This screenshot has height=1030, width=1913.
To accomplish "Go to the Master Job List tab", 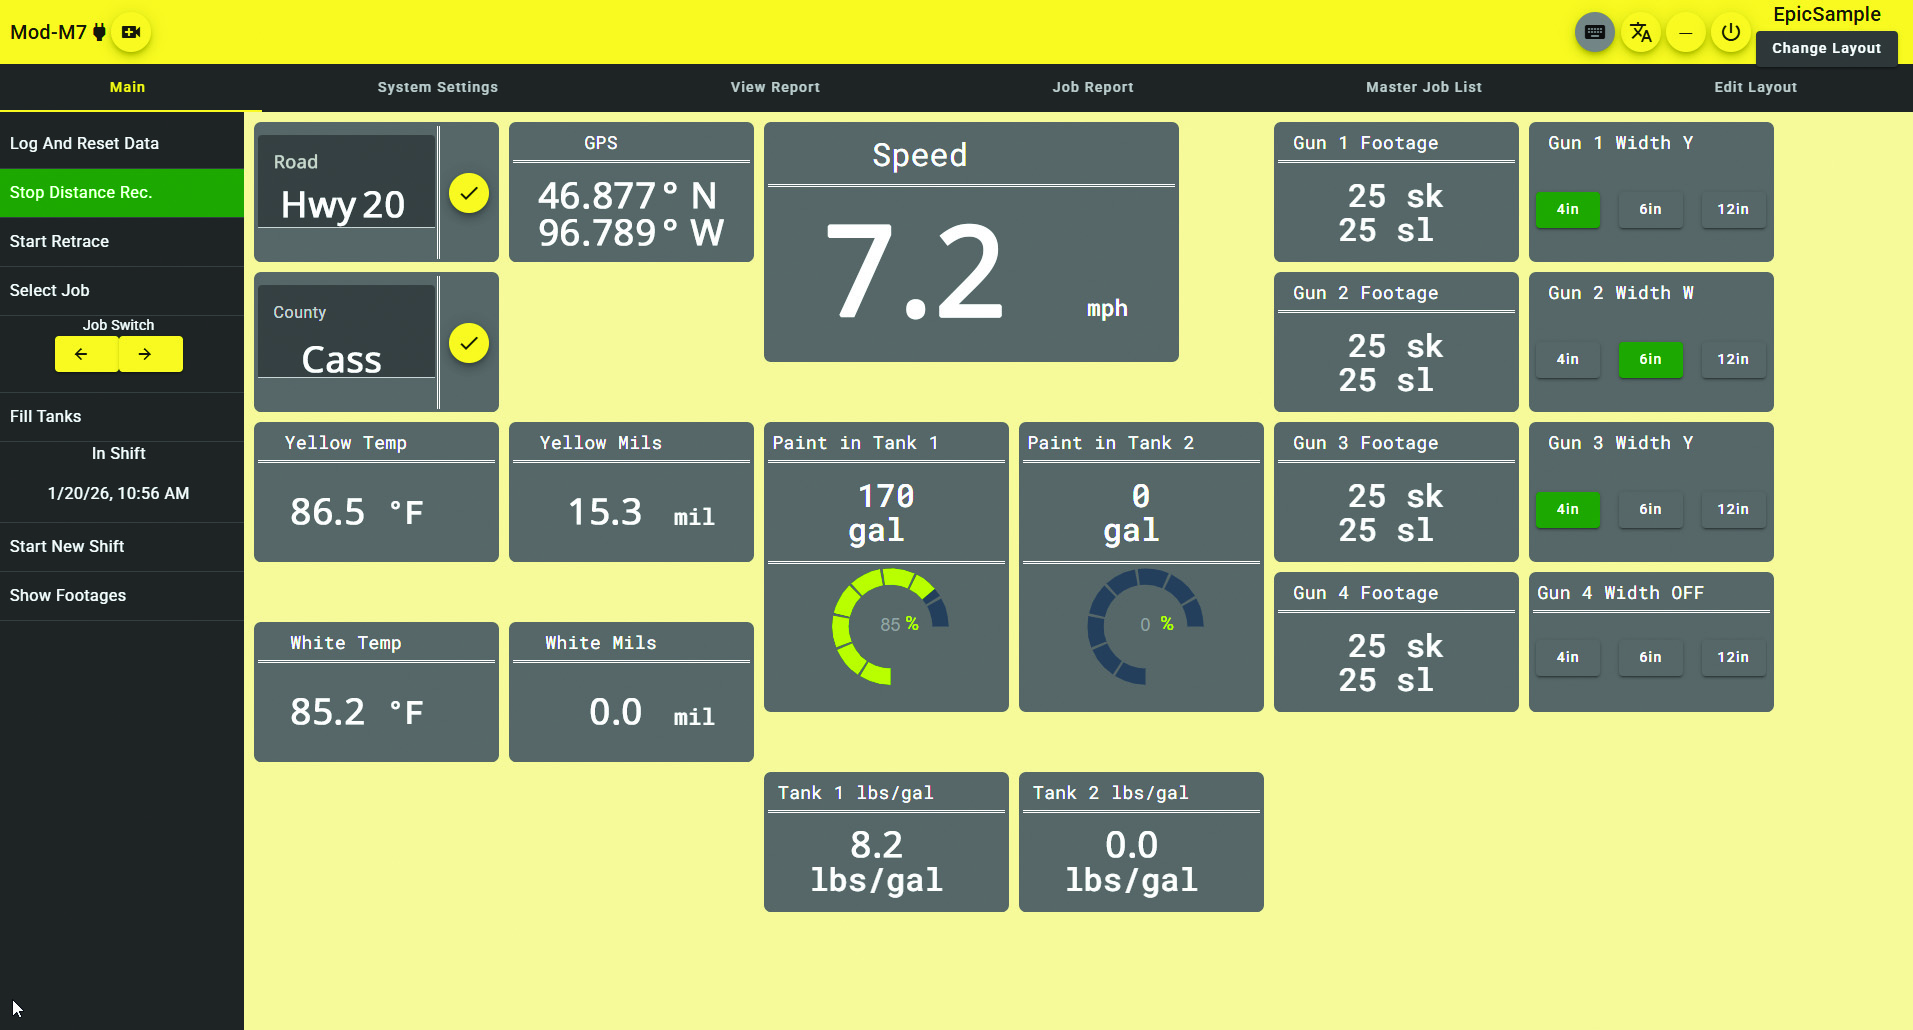I will click(1423, 87).
